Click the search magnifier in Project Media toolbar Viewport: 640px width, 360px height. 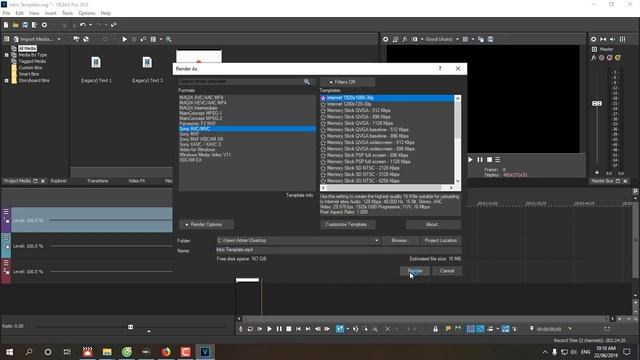[169, 39]
